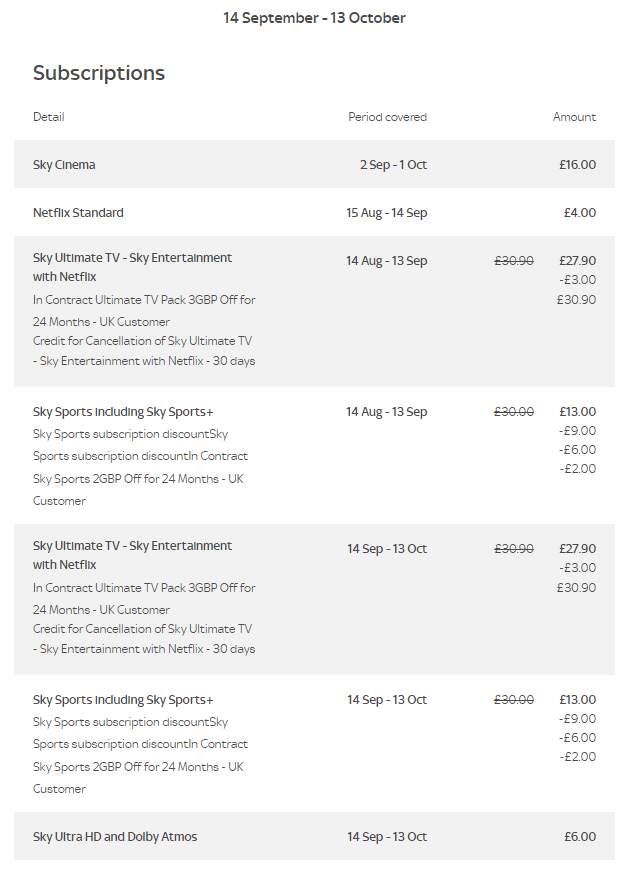Viewport: 623px width, 870px height.
Task: Select Sky Ultra HD and Dolby Atmos
Action: tap(115, 837)
